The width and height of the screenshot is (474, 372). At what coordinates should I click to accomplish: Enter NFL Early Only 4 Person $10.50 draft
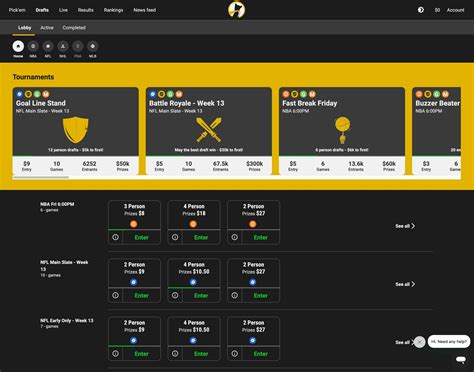pos(201,354)
